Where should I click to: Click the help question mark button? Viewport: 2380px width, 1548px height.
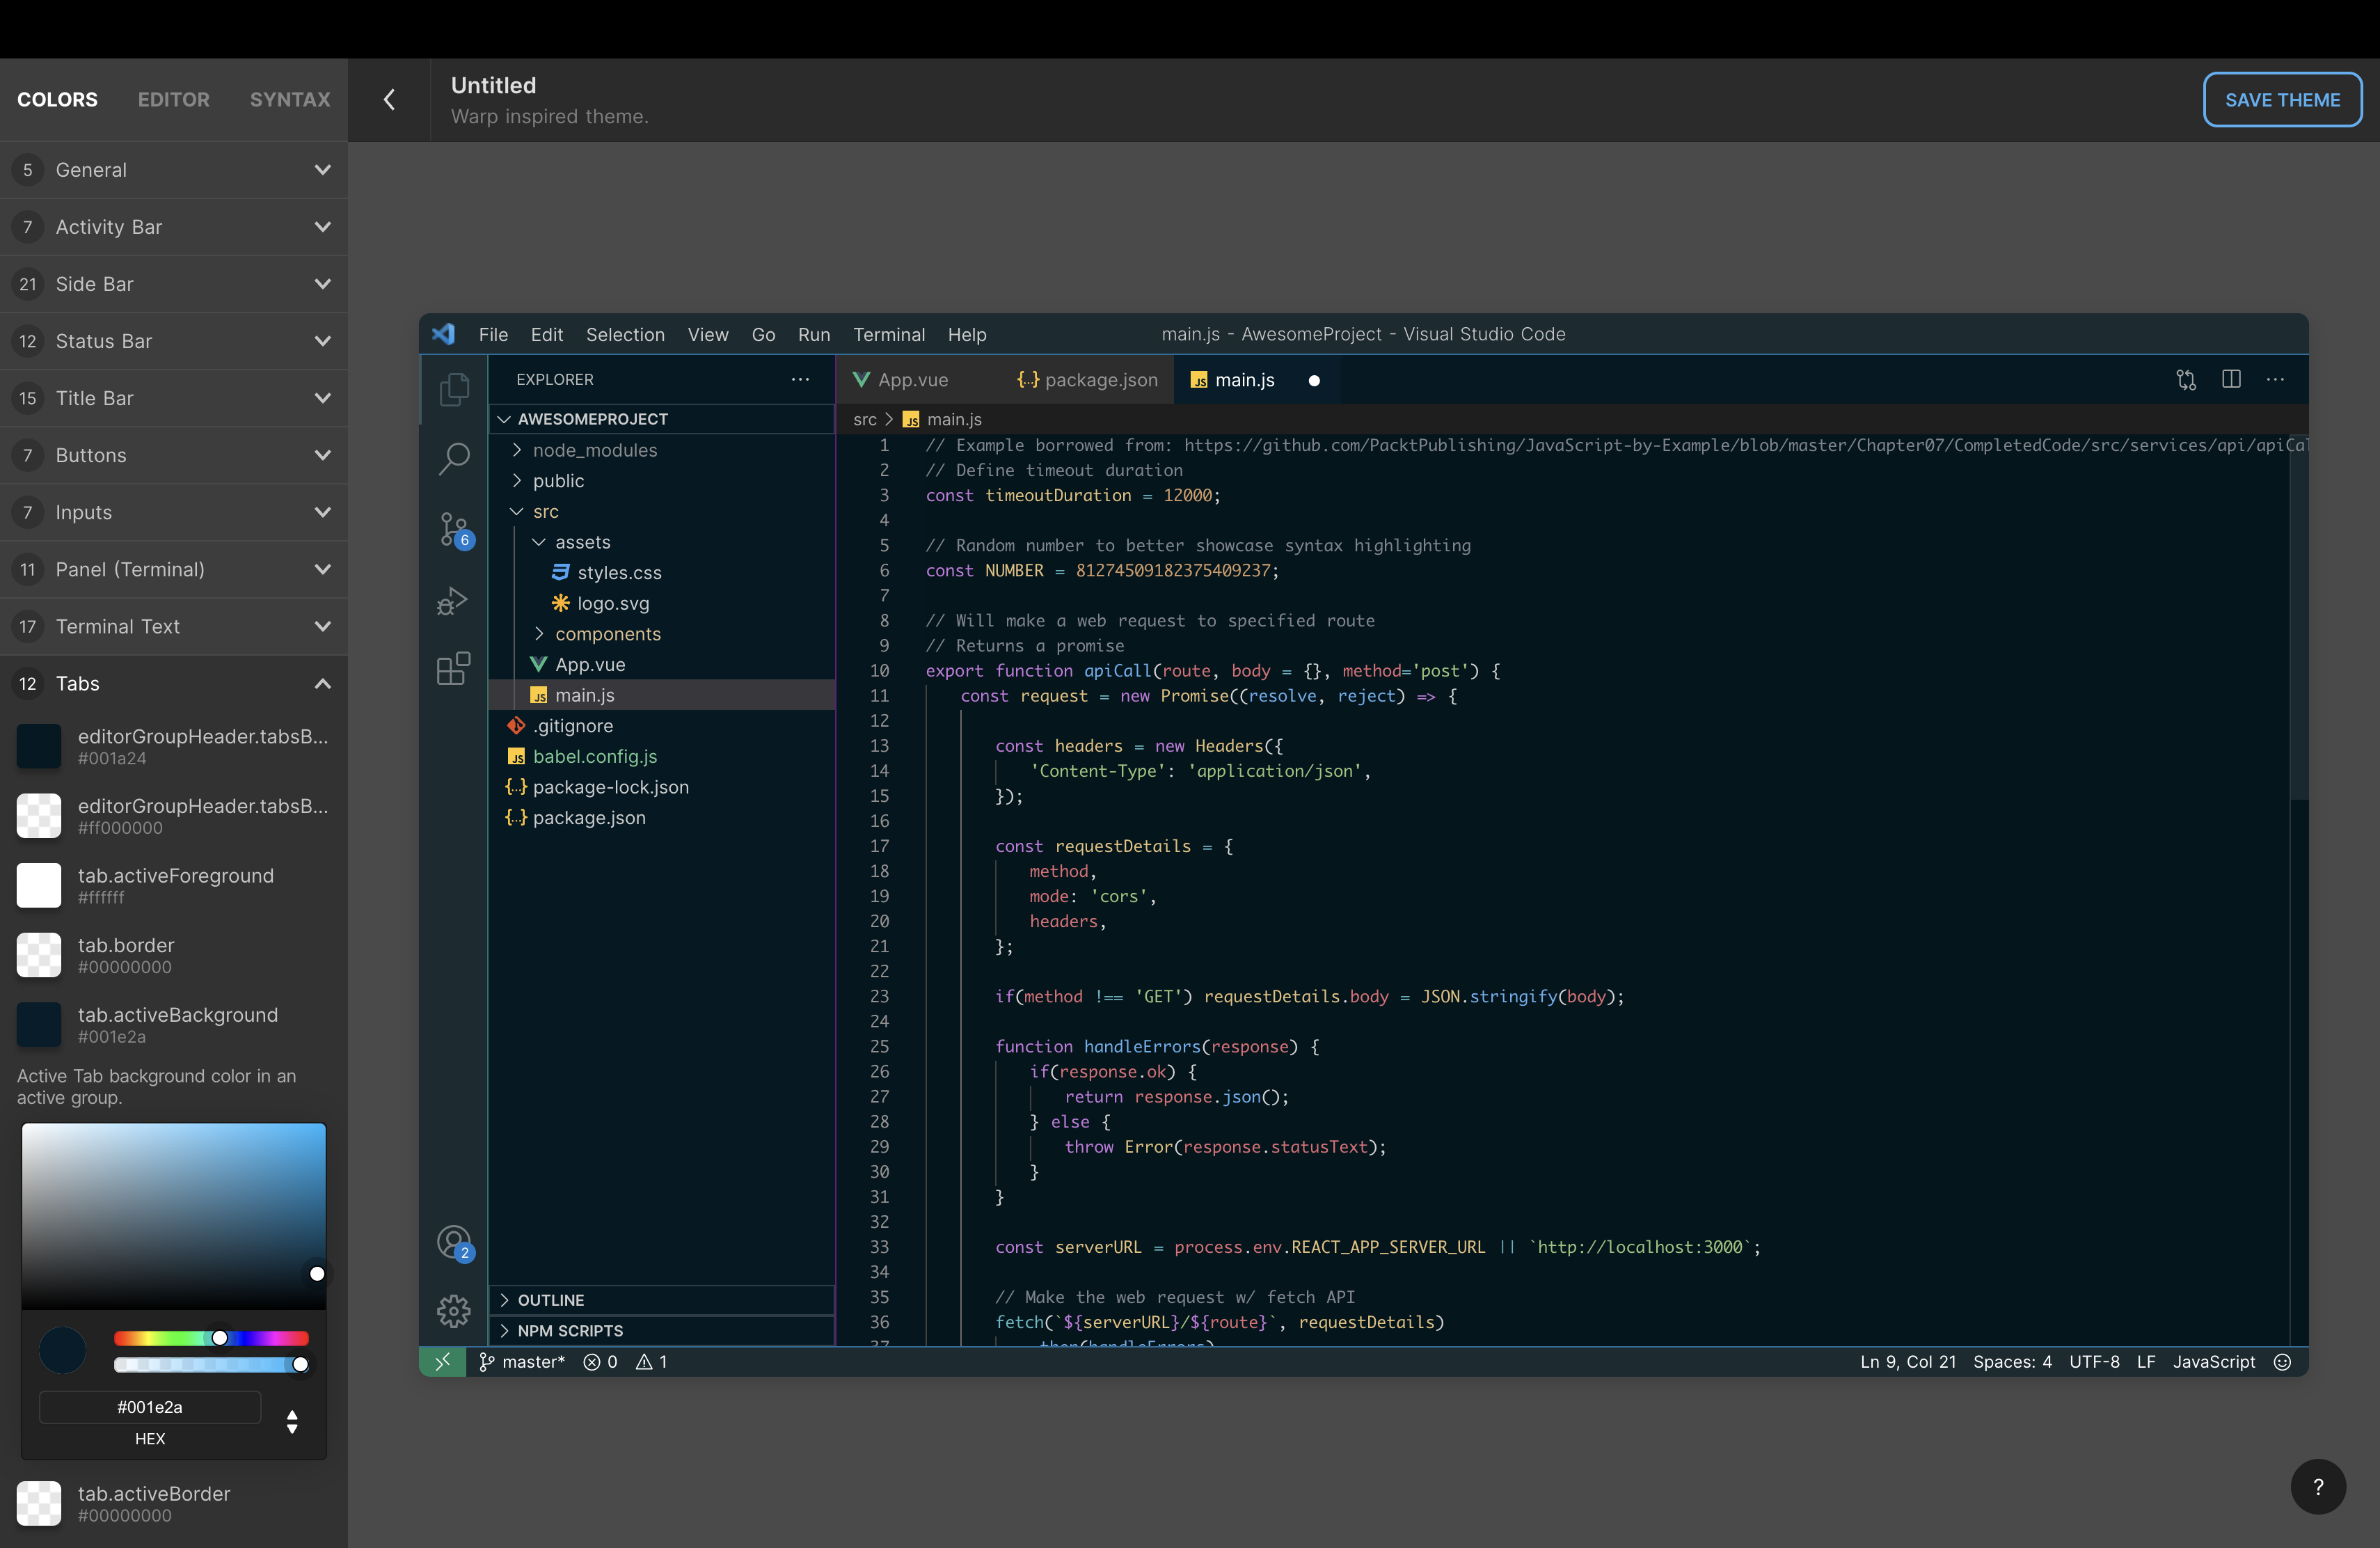2318,1487
